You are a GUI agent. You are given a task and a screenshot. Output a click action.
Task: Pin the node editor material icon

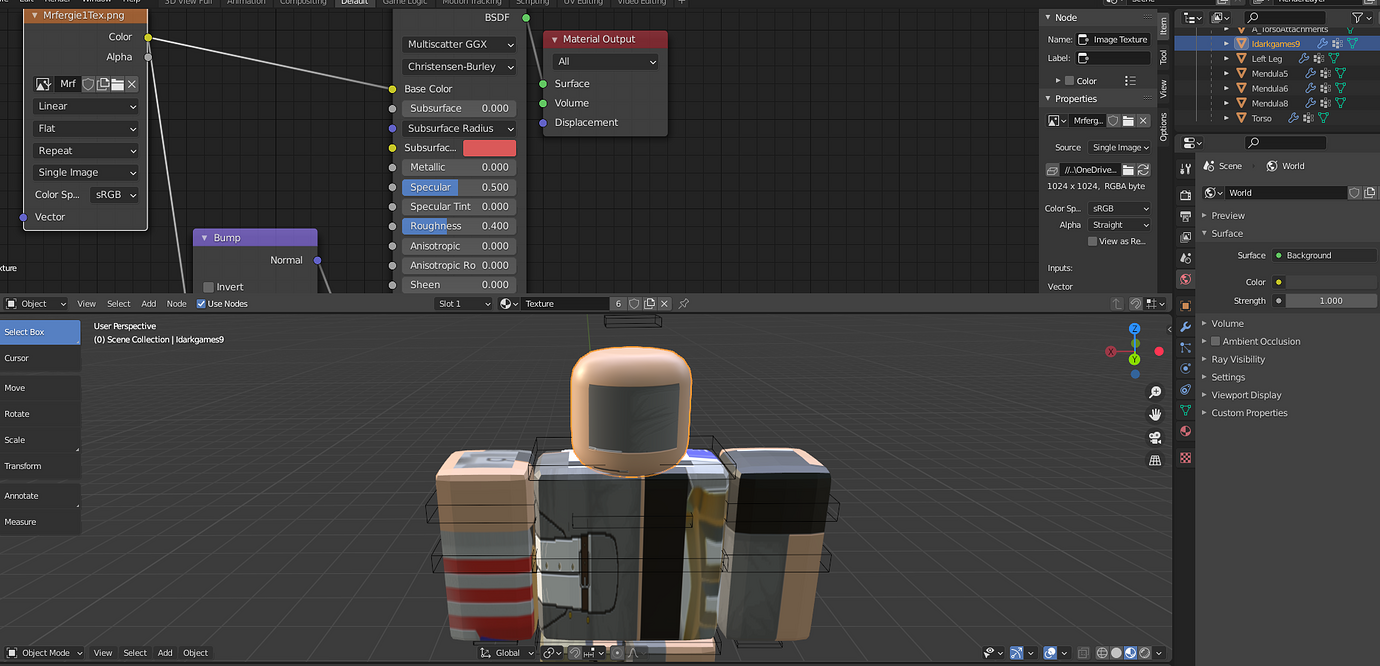[x=684, y=303]
